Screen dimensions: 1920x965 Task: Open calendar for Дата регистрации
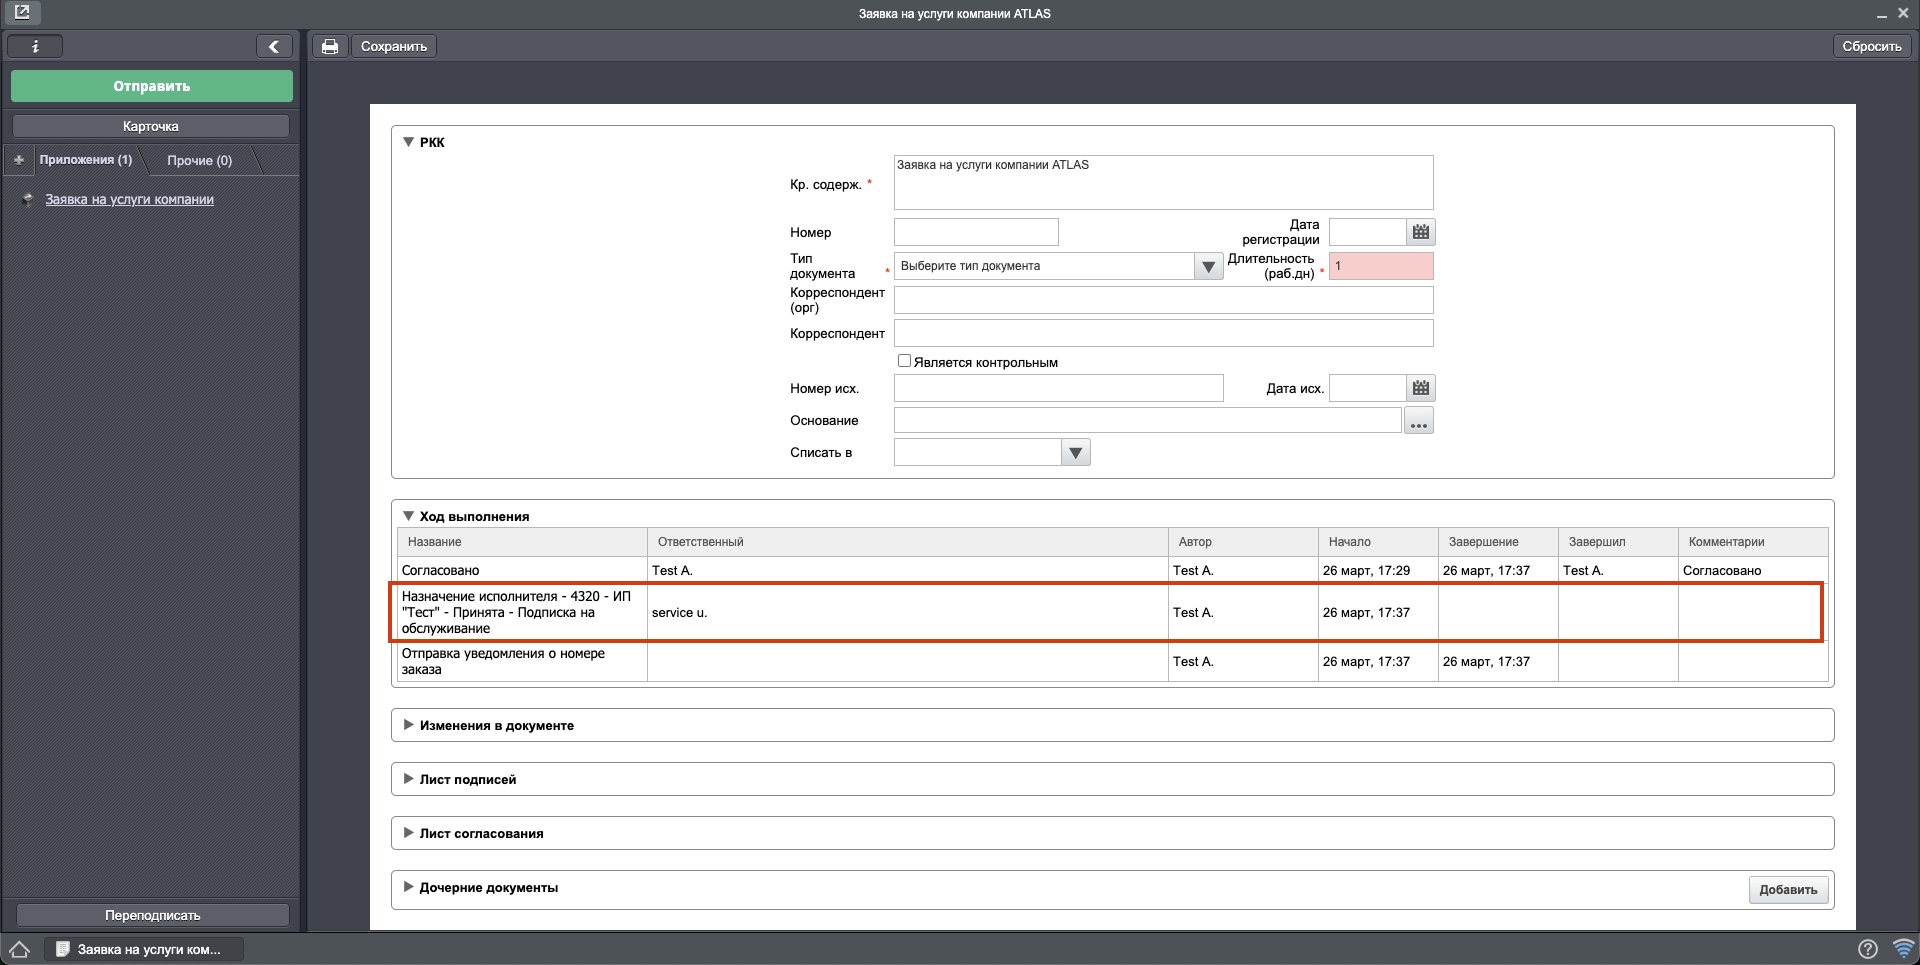point(1420,232)
